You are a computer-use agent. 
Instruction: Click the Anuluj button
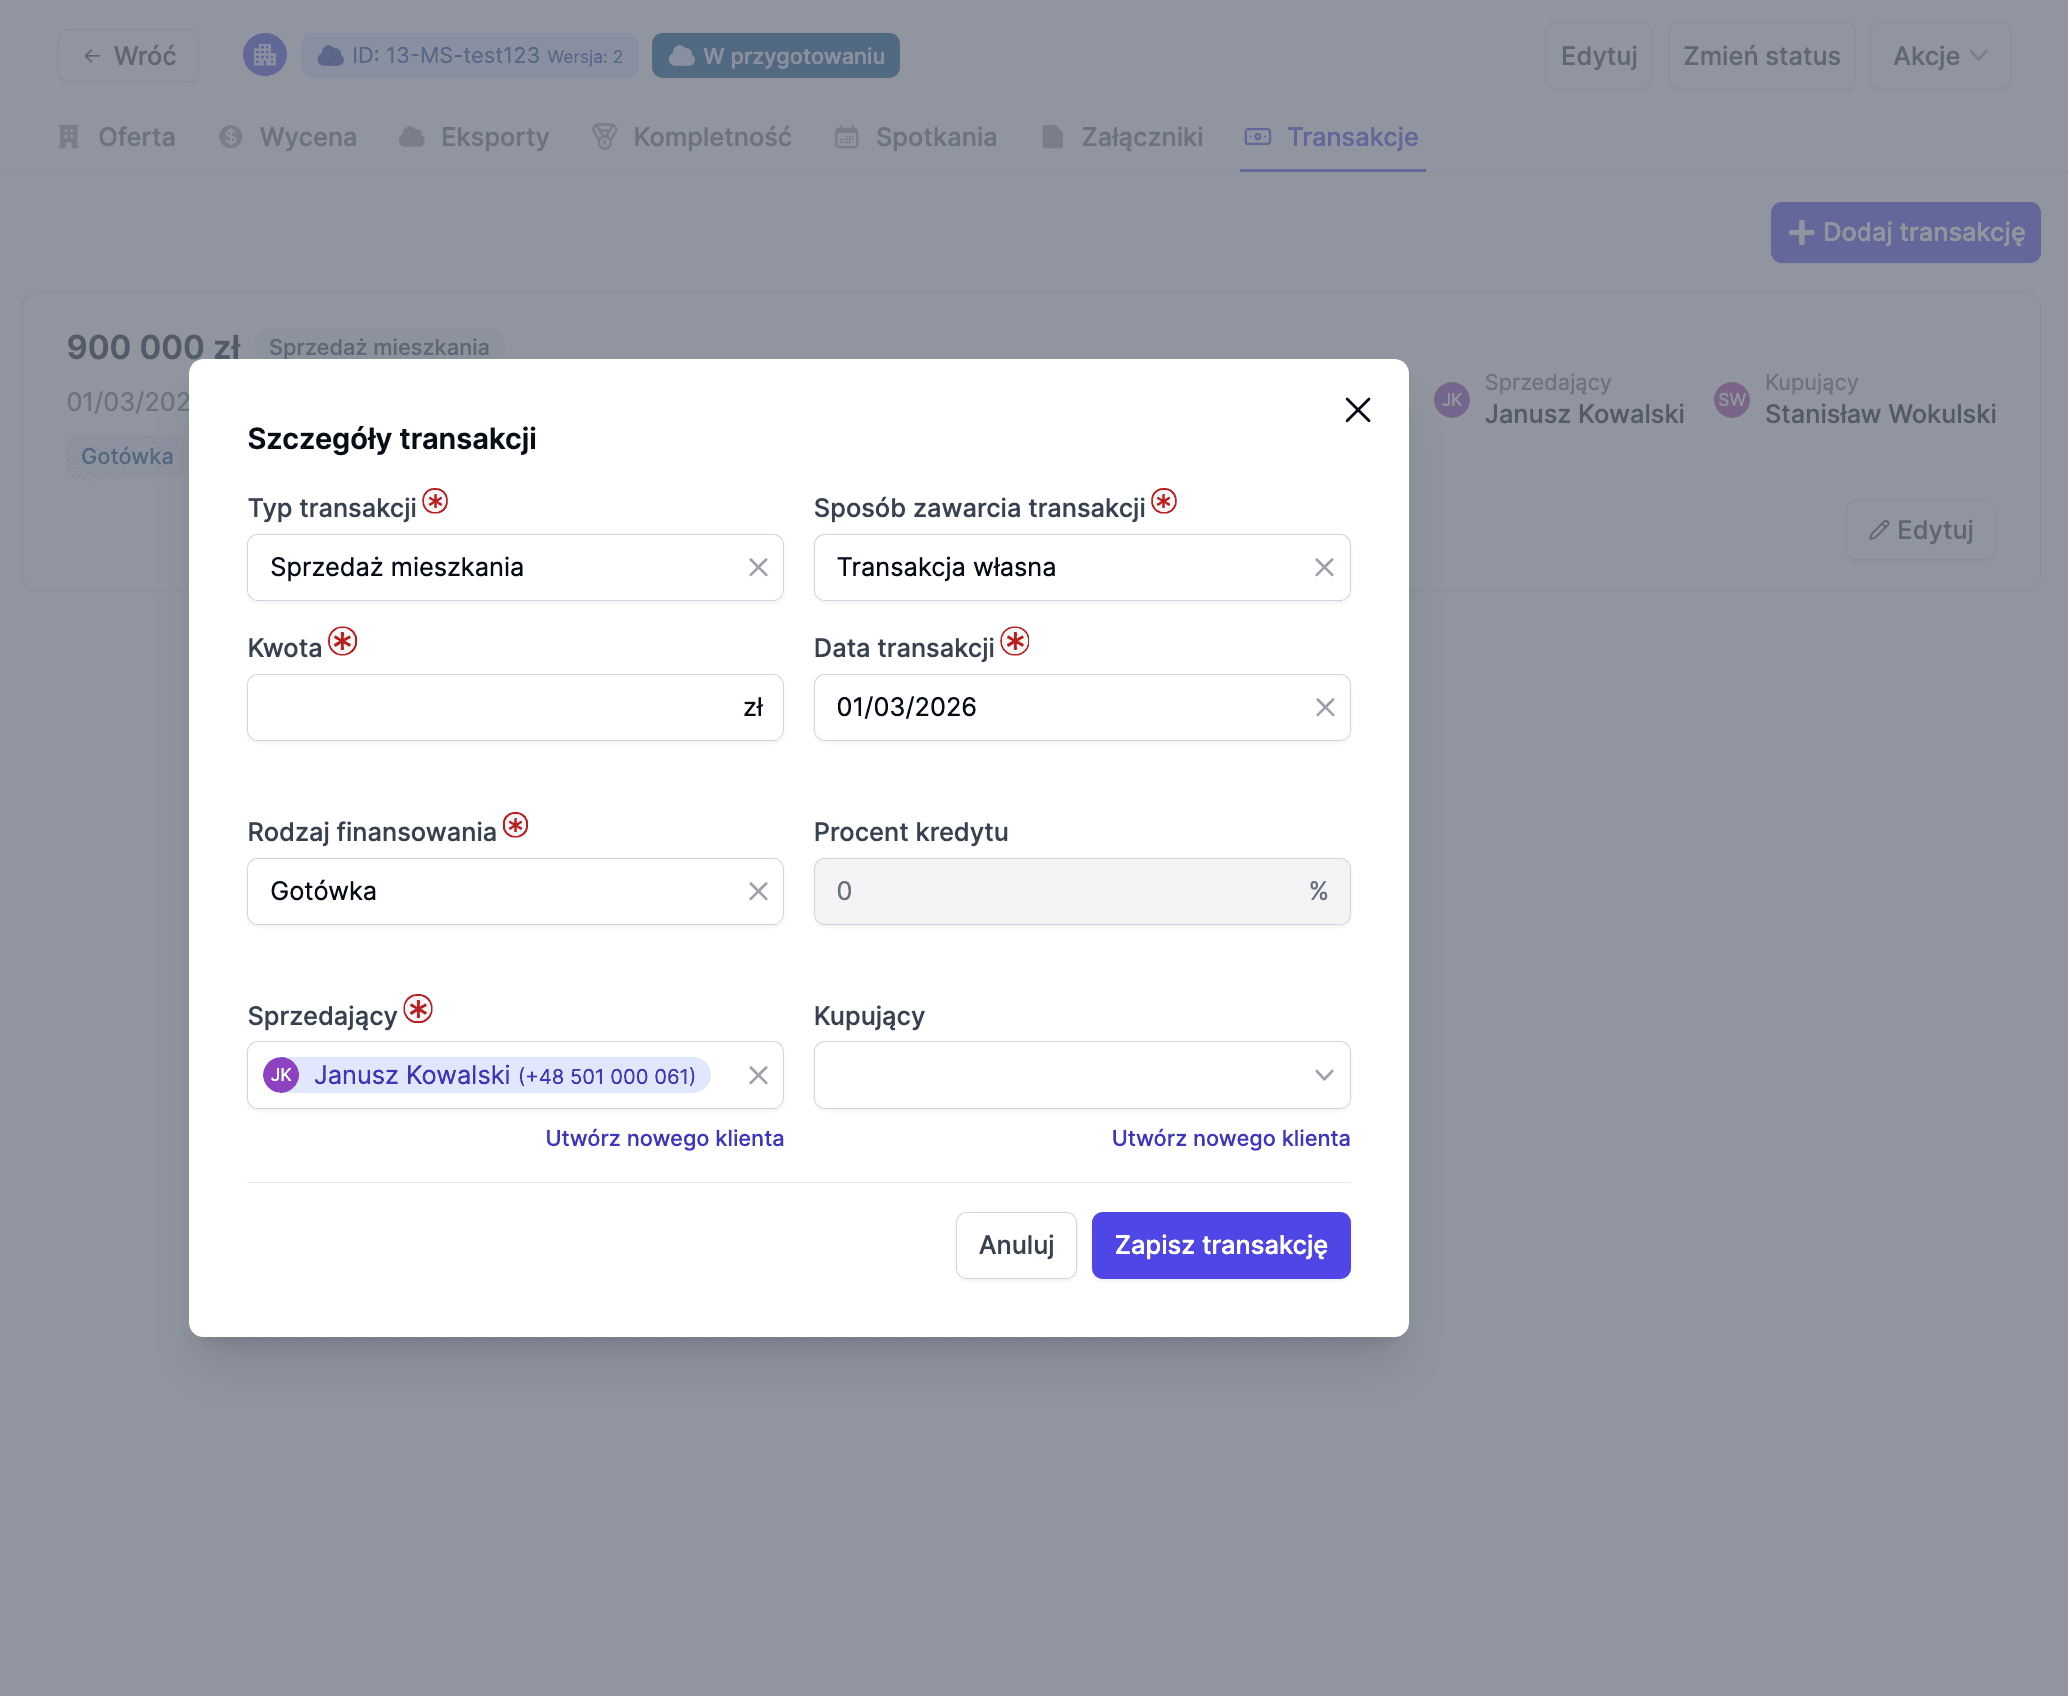(1015, 1246)
